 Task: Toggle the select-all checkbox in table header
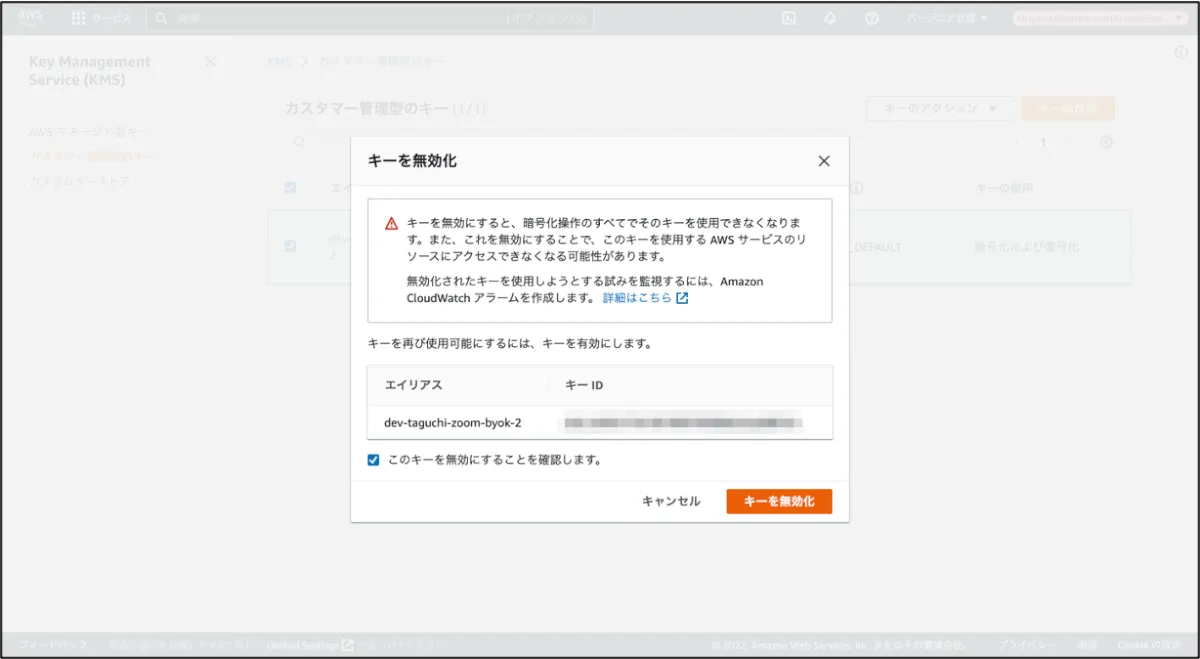coord(290,188)
